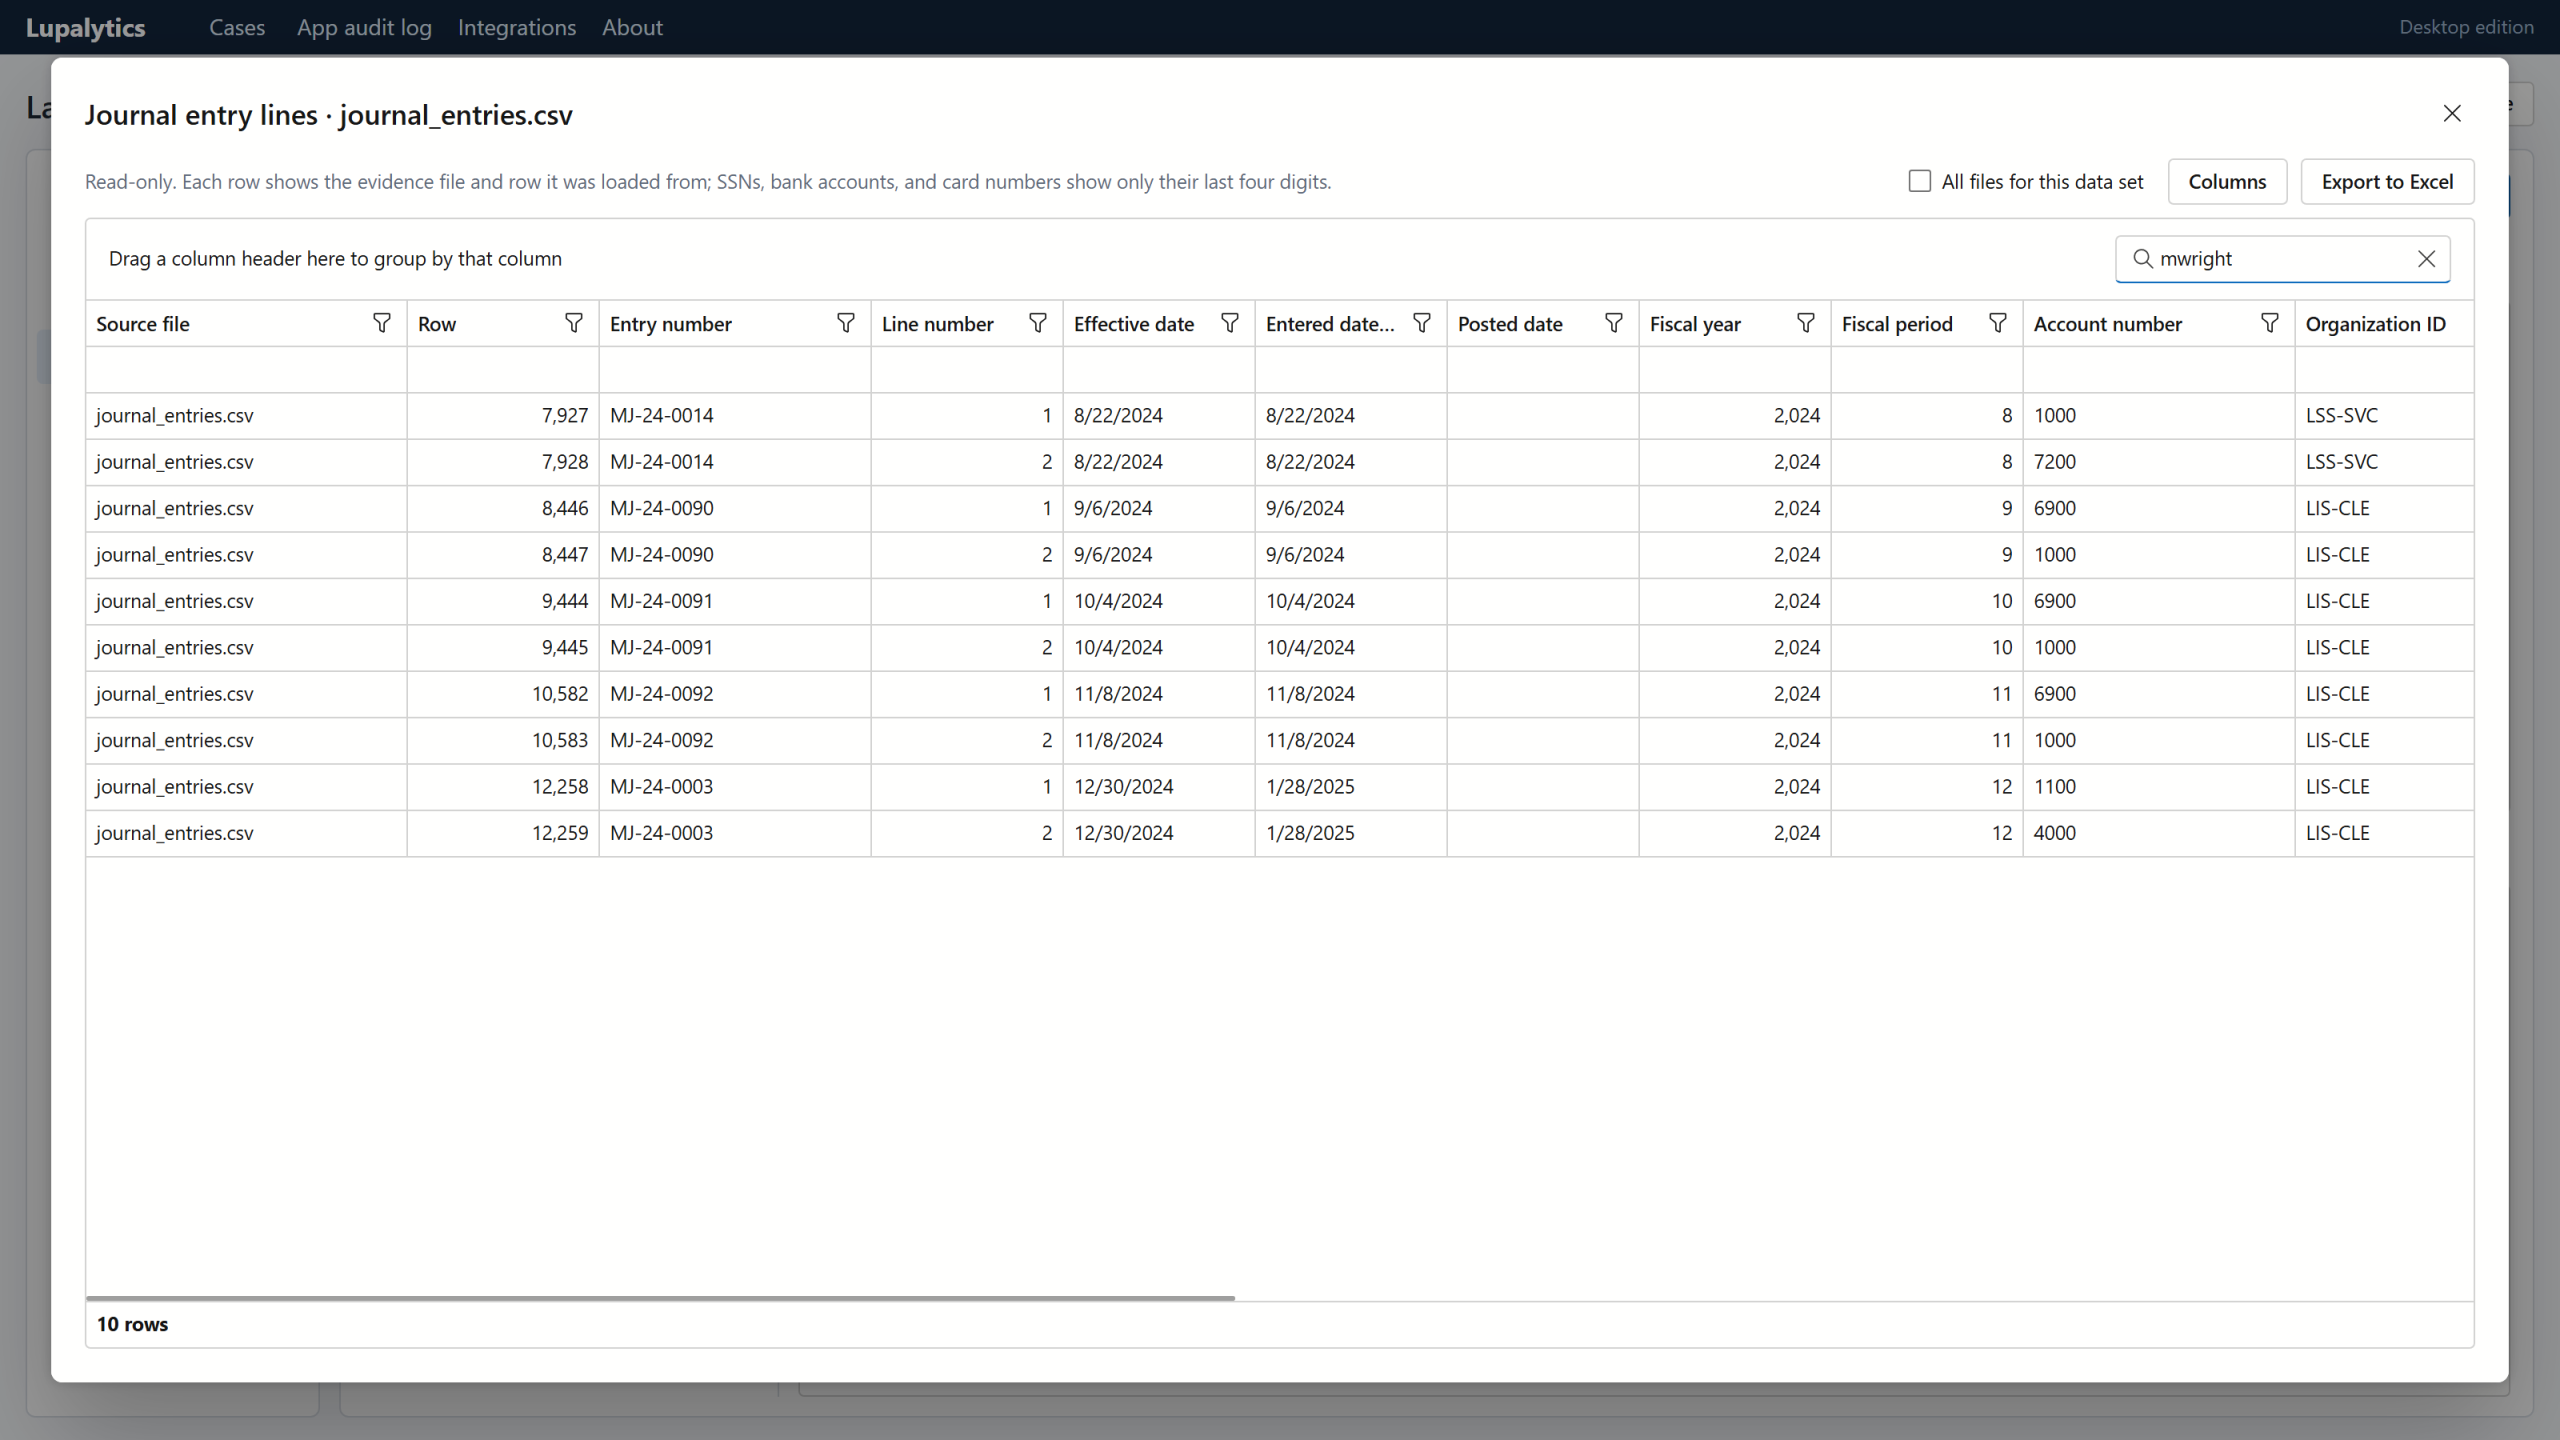Open filter for Fiscal period column
Viewport: 2560px width, 1440px height.
point(1997,323)
